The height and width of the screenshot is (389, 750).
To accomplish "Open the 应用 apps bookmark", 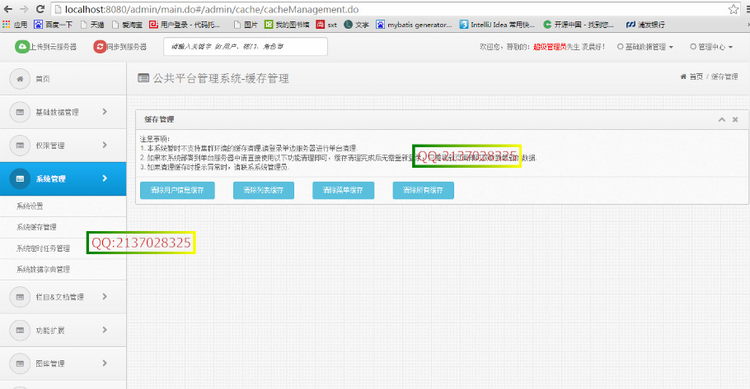I will (x=15, y=24).
